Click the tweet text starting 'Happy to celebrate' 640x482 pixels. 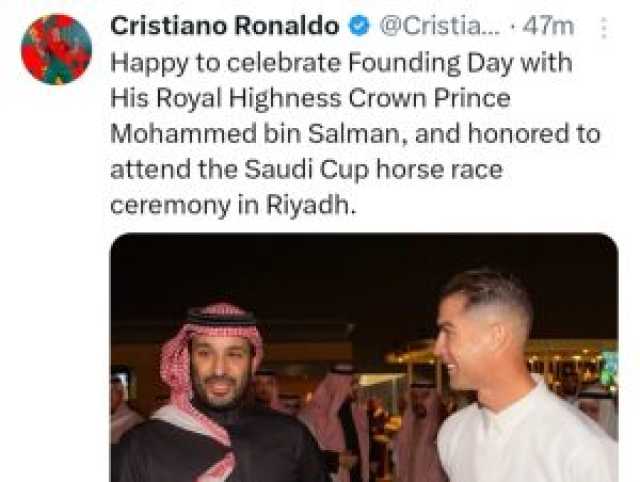click(355, 133)
